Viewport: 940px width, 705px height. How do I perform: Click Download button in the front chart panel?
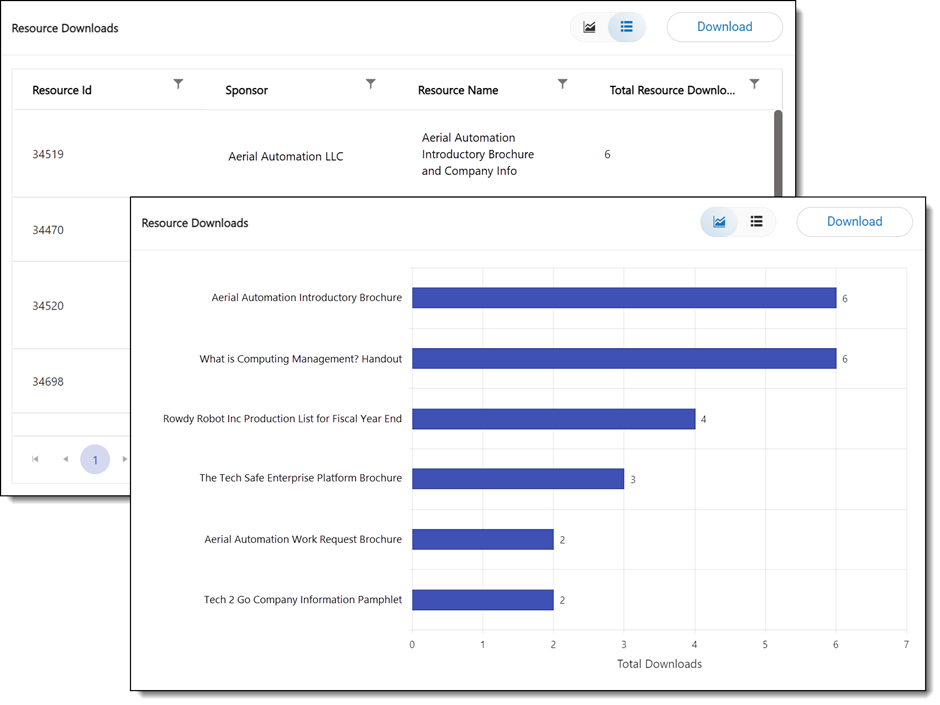(x=854, y=222)
